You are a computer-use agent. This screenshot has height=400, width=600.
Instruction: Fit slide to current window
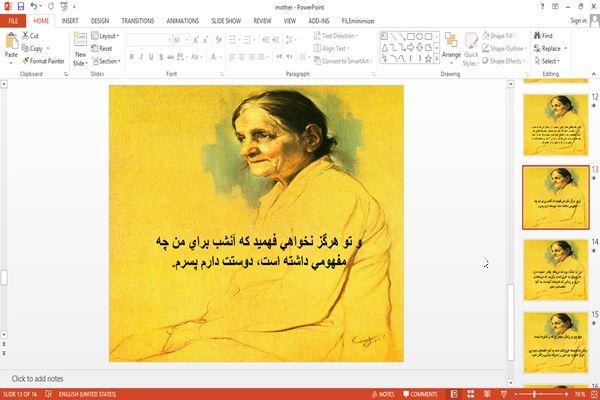point(594,394)
